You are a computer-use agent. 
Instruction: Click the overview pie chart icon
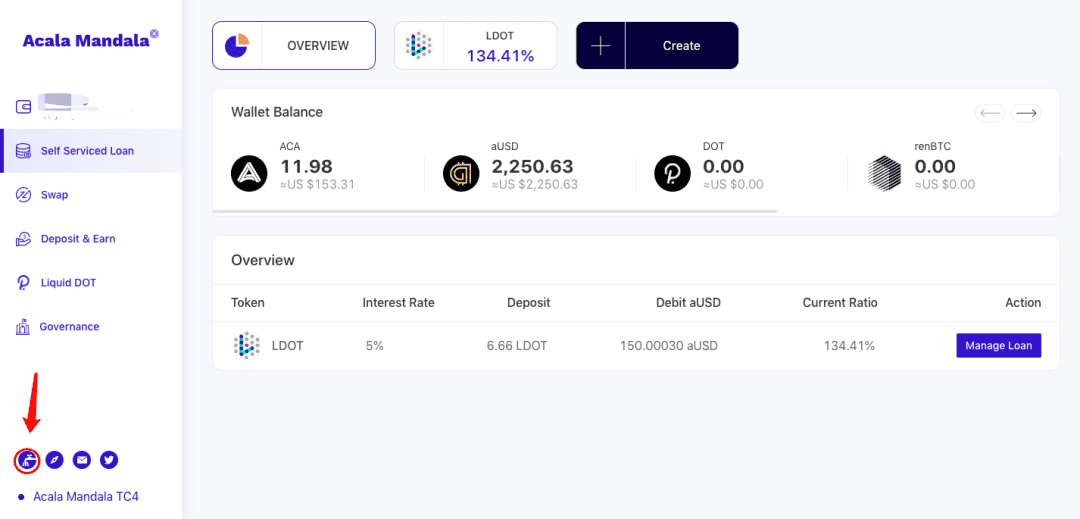point(237,45)
